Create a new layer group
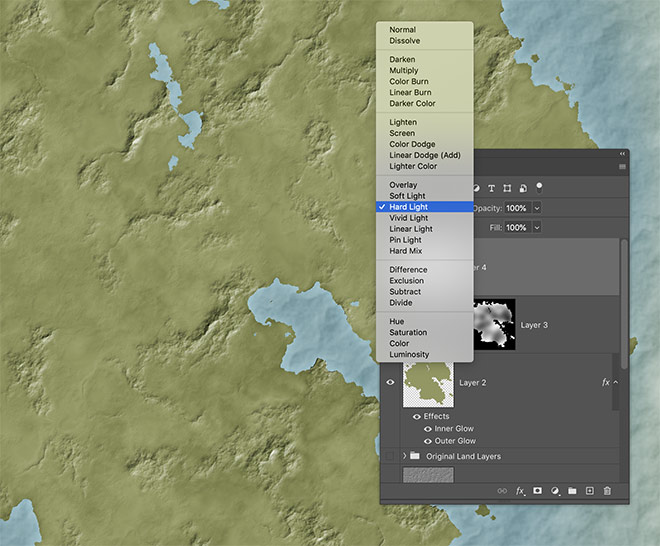 [x=572, y=491]
